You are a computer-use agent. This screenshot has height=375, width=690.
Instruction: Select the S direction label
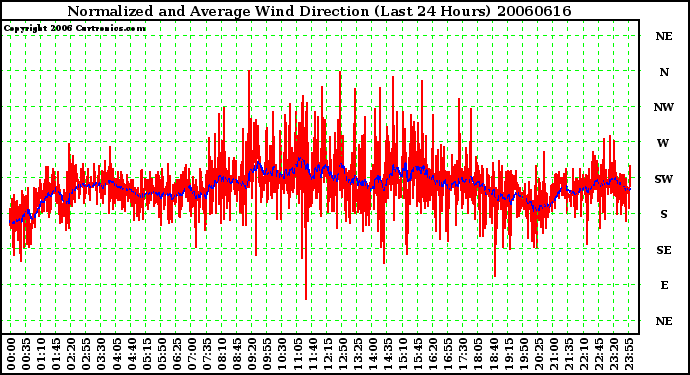(x=664, y=214)
